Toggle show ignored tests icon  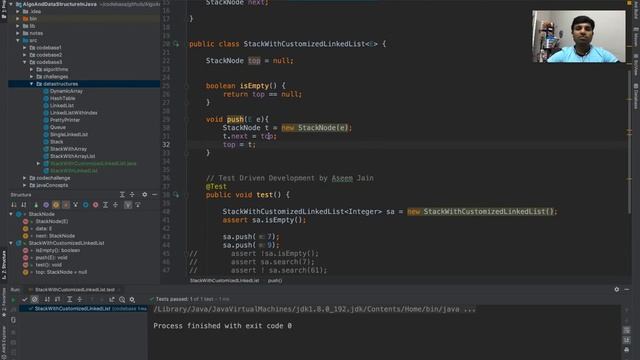tap(35, 300)
